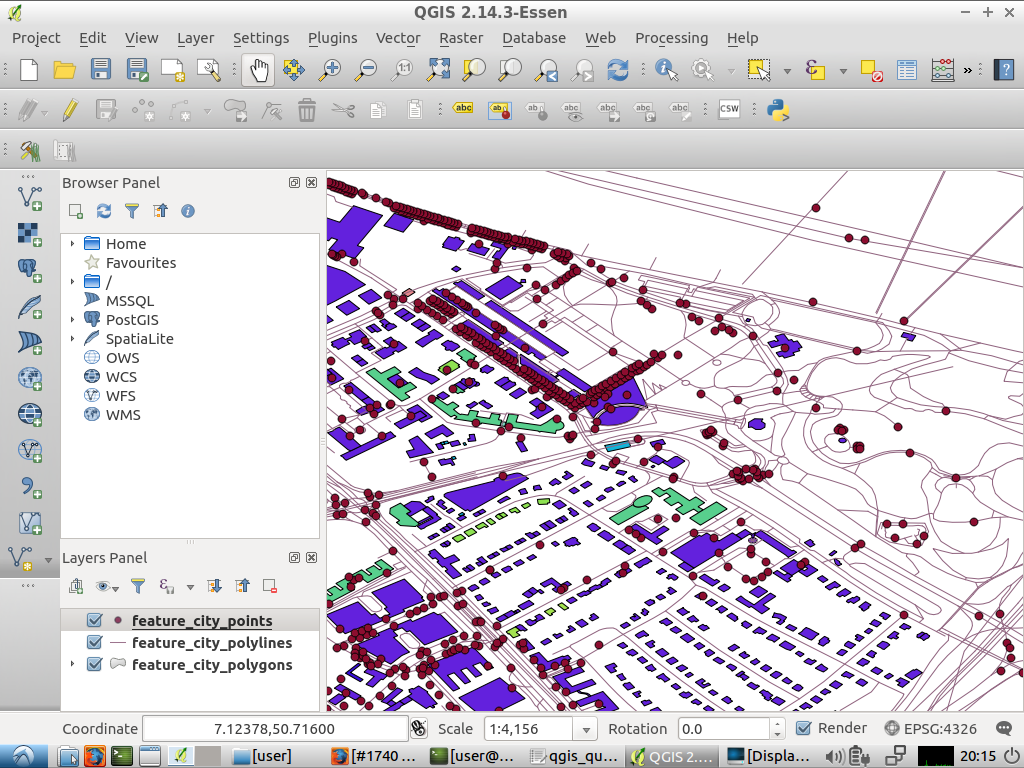Open the Select Features tool dropdown arrow
1024x768 pixels.
[x=787, y=71]
